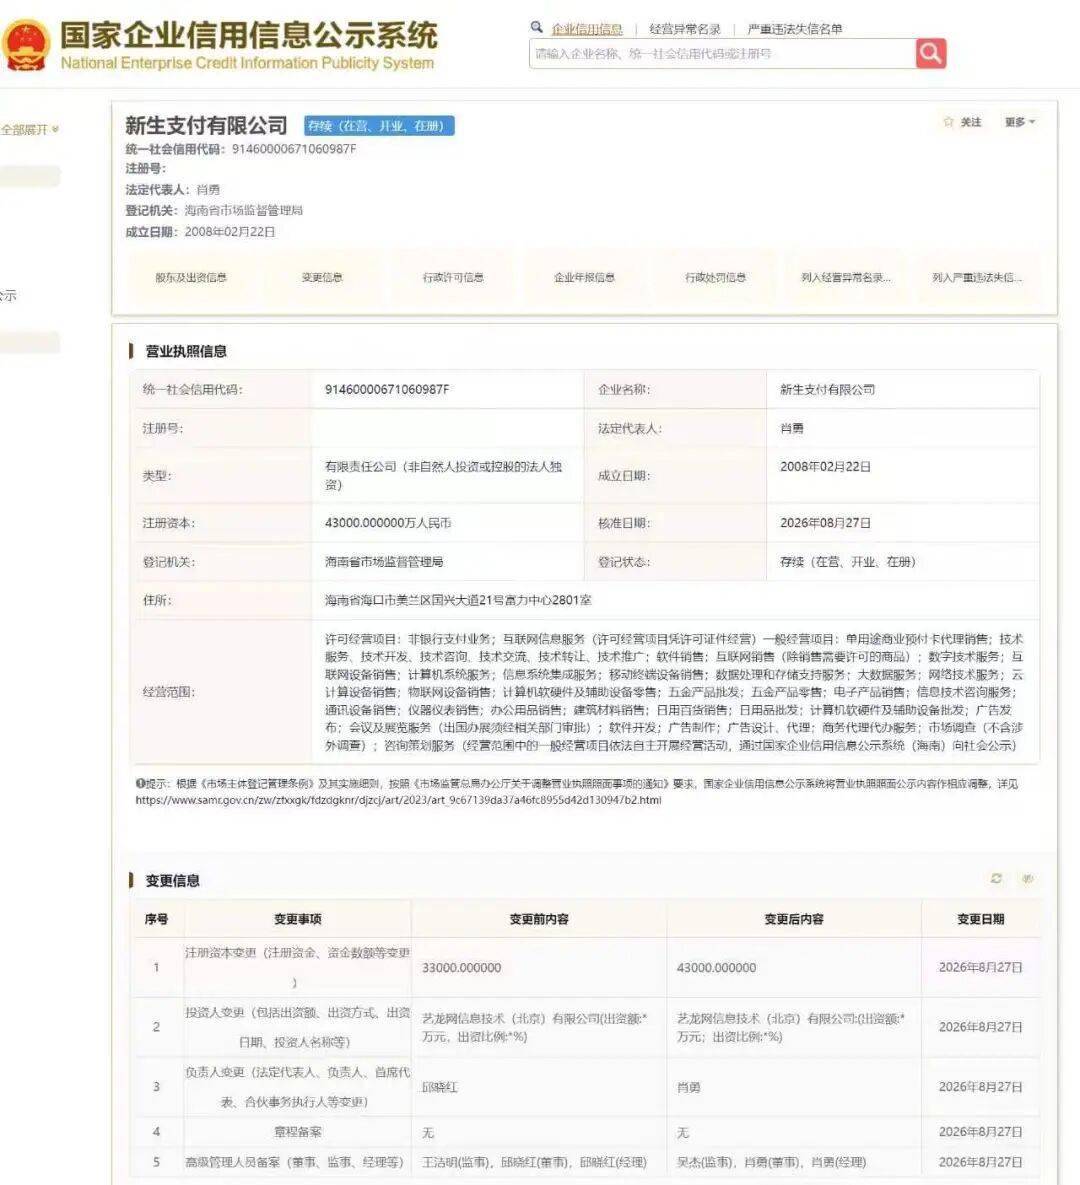Click the 变更信息 section heading
The image size is (1080, 1185).
[172, 880]
